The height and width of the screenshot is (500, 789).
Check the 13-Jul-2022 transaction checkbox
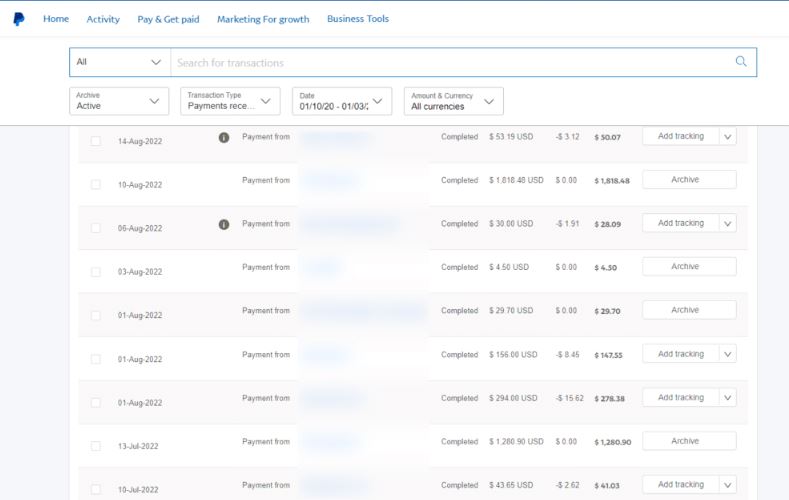tap(96, 446)
